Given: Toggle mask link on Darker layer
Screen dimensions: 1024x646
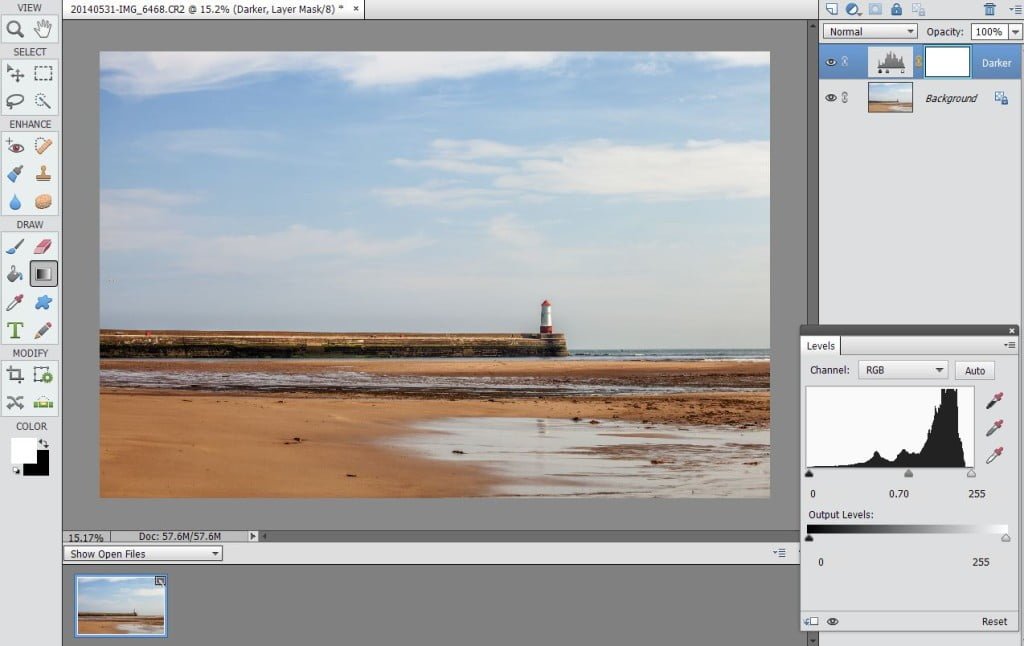Looking at the screenshot, I should coord(919,62).
